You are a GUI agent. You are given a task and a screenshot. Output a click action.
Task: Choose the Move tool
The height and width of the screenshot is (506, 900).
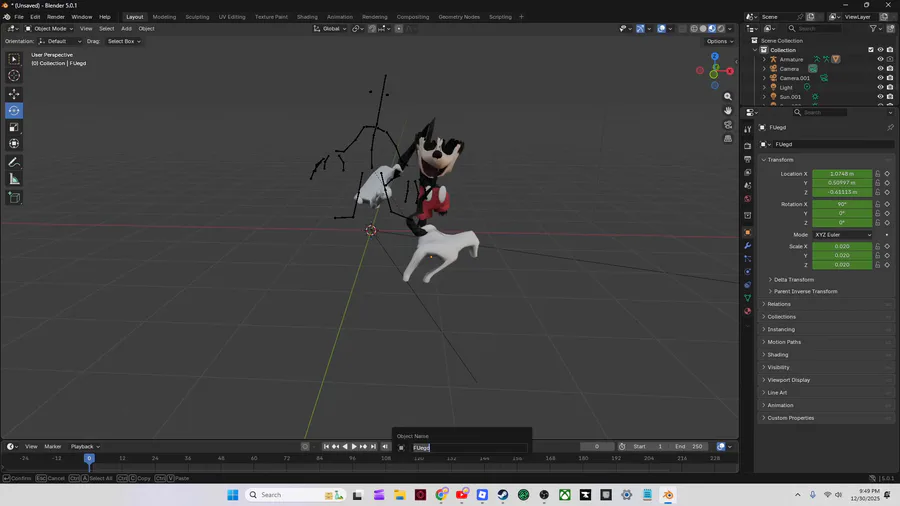14,94
